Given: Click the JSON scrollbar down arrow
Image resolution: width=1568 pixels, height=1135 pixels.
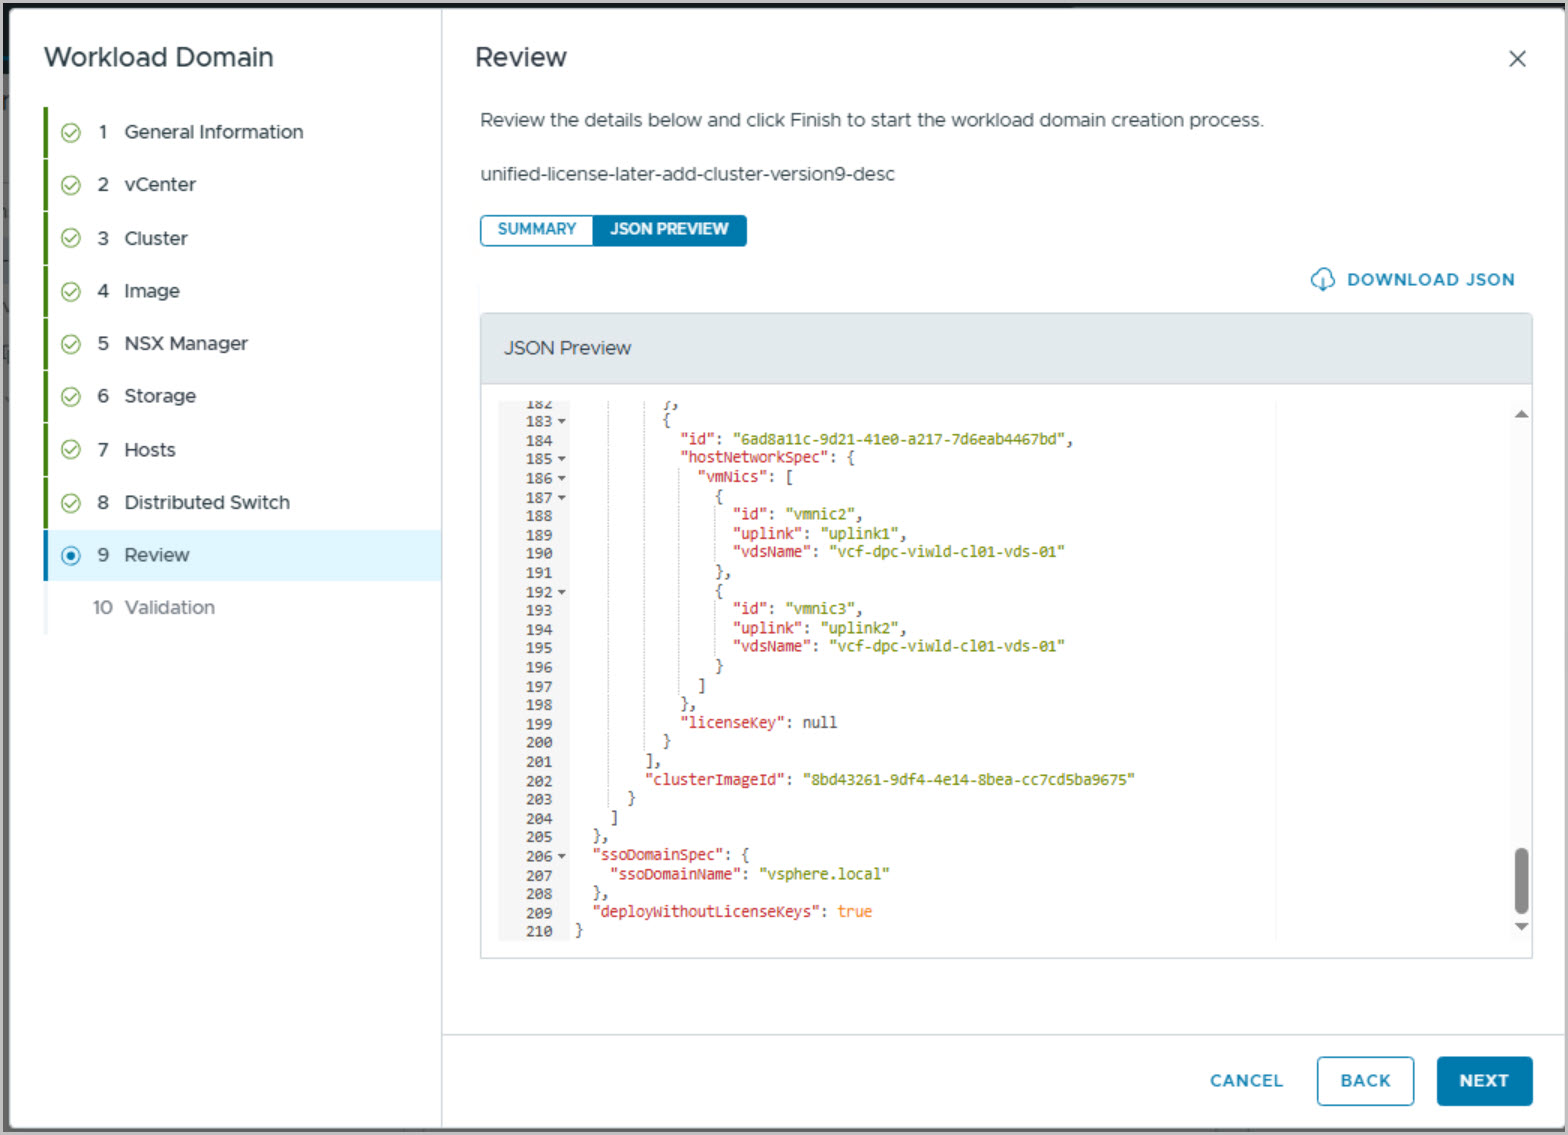Looking at the screenshot, I should pyautogui.click(x=1521, y=927).
